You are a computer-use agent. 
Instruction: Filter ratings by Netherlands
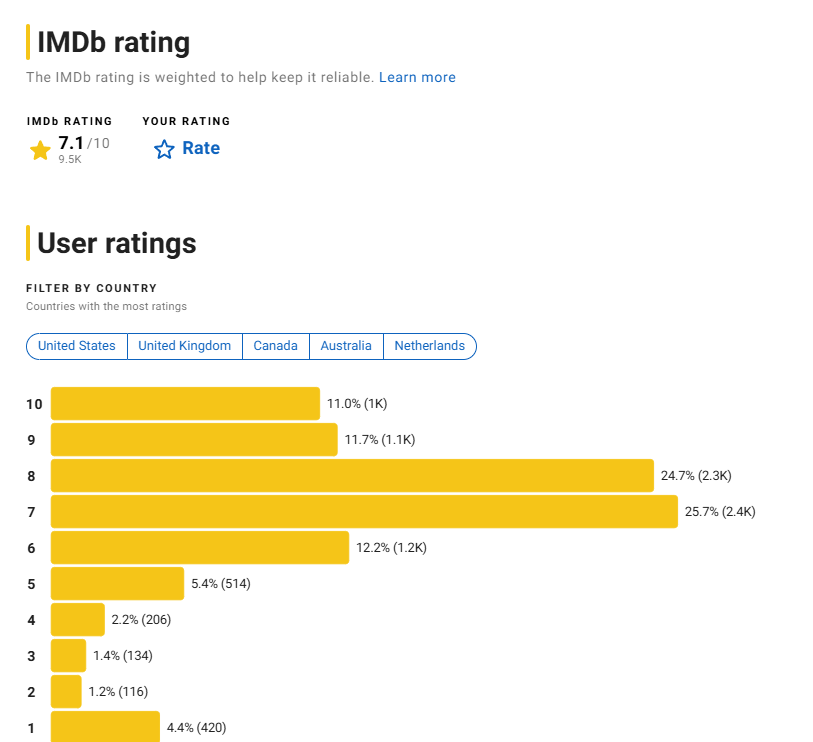[429, 346]
